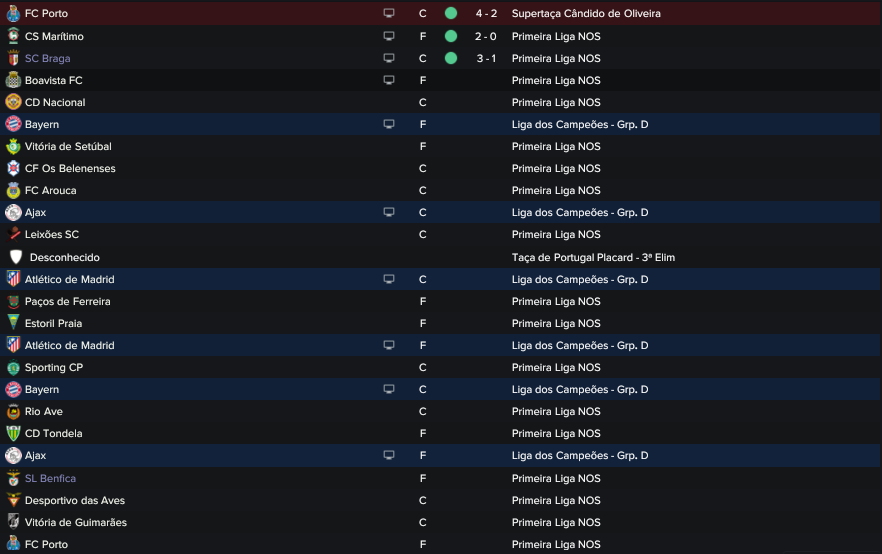
Task: Select the Boavista FC club badge
Action: 13,80
